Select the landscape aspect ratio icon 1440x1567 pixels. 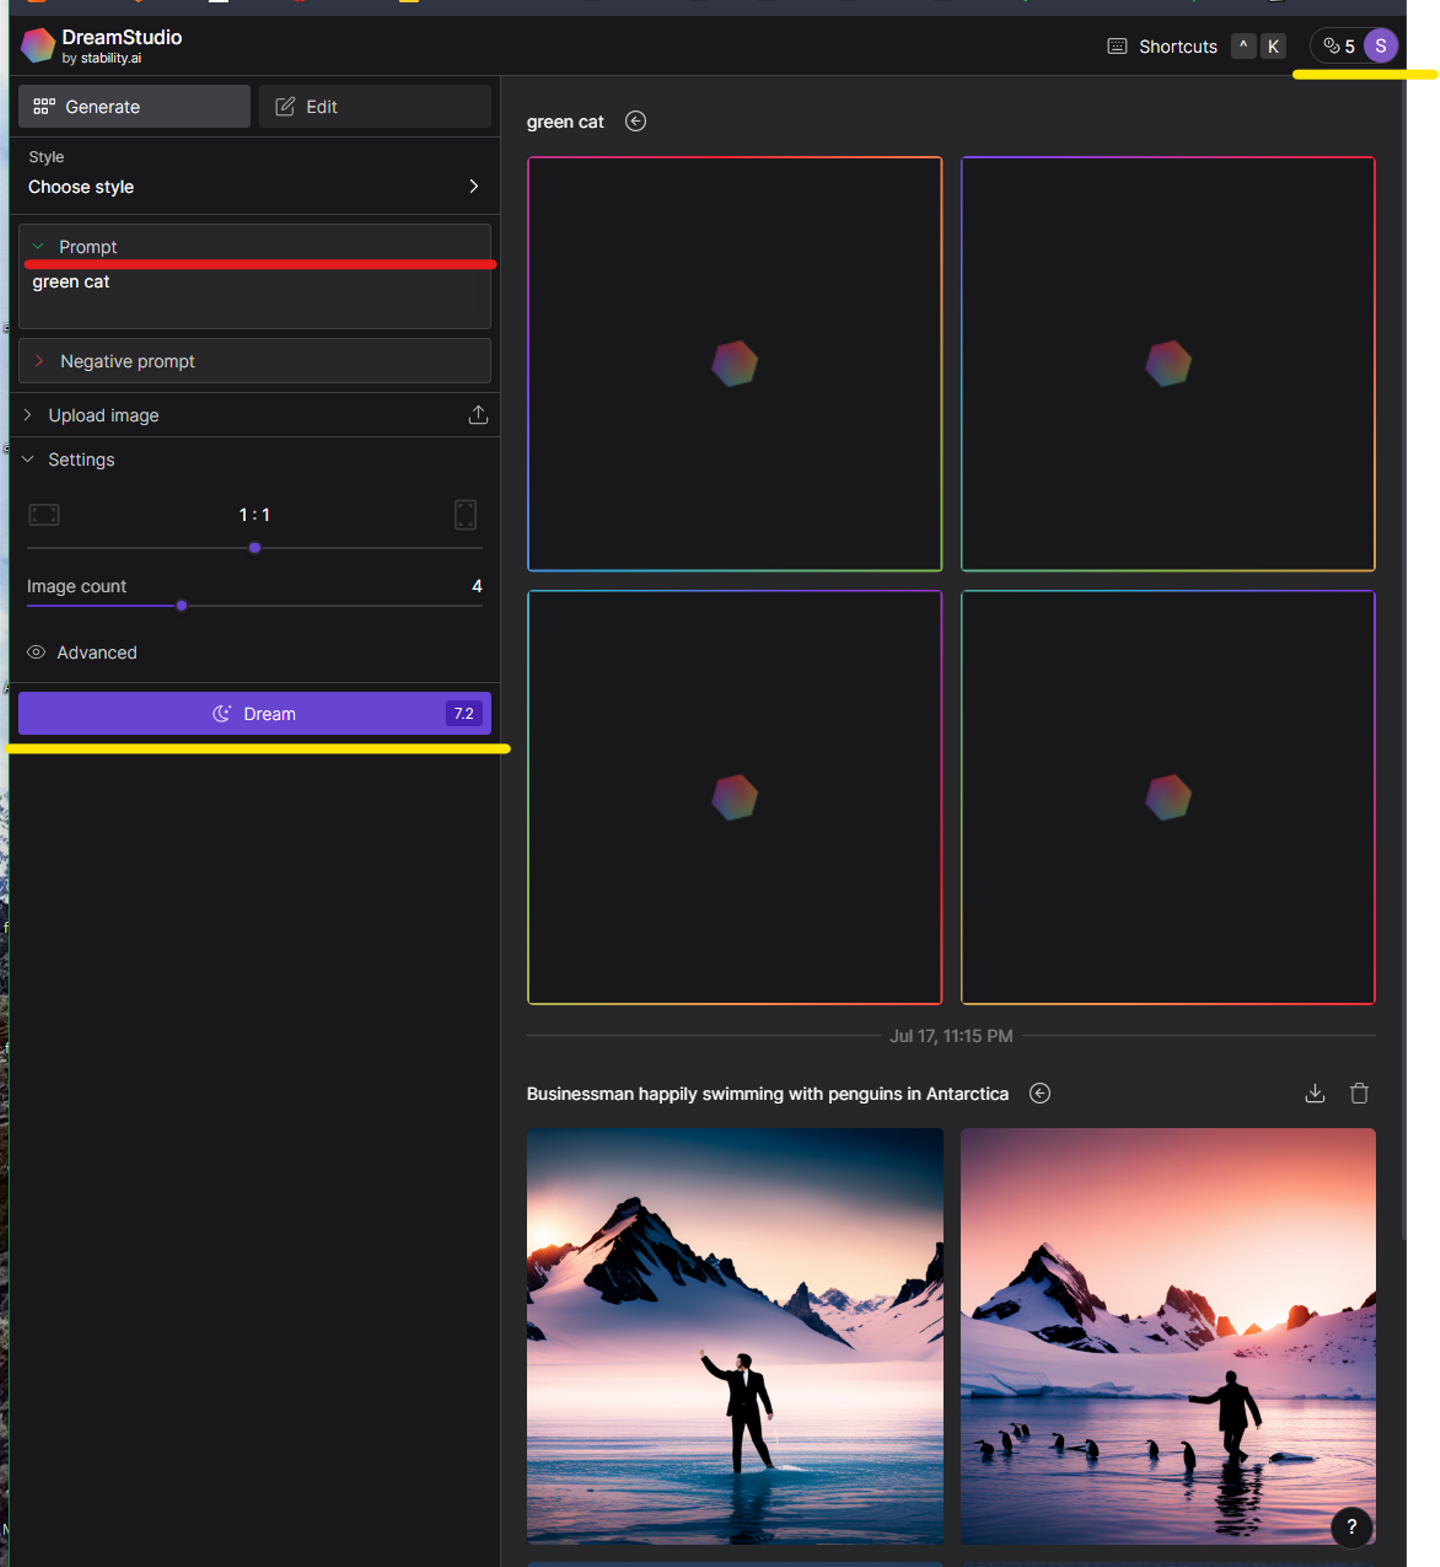(x=44, y=515)
